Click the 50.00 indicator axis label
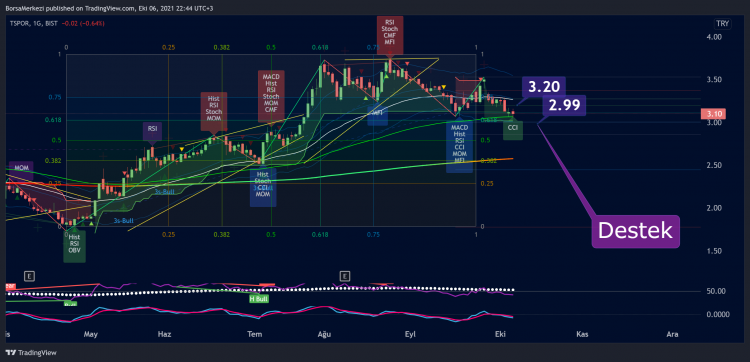Viewport: 750px width, 362px height. (715, 291)
